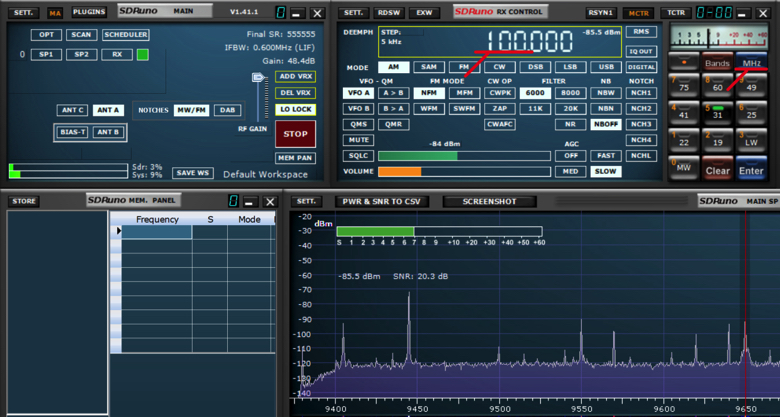The width and height of the screenshot is (780, 417).
Task: Click the MHz keypad button
Action: tap(751, 61)
